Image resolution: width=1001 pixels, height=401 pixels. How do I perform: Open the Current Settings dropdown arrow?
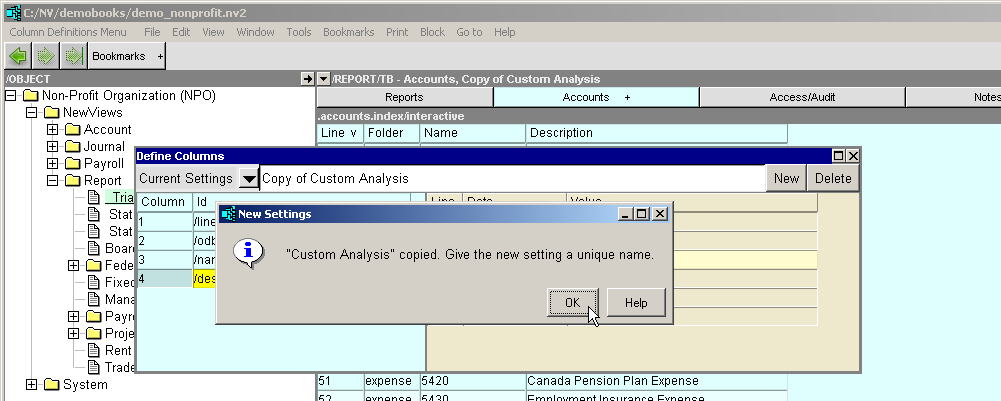point(249,179)
